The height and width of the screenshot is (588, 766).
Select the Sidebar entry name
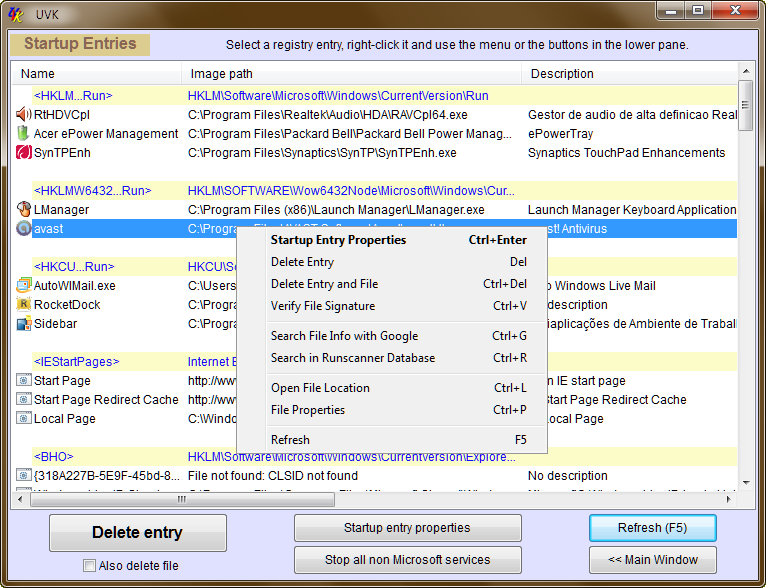(x=55, y=324)
